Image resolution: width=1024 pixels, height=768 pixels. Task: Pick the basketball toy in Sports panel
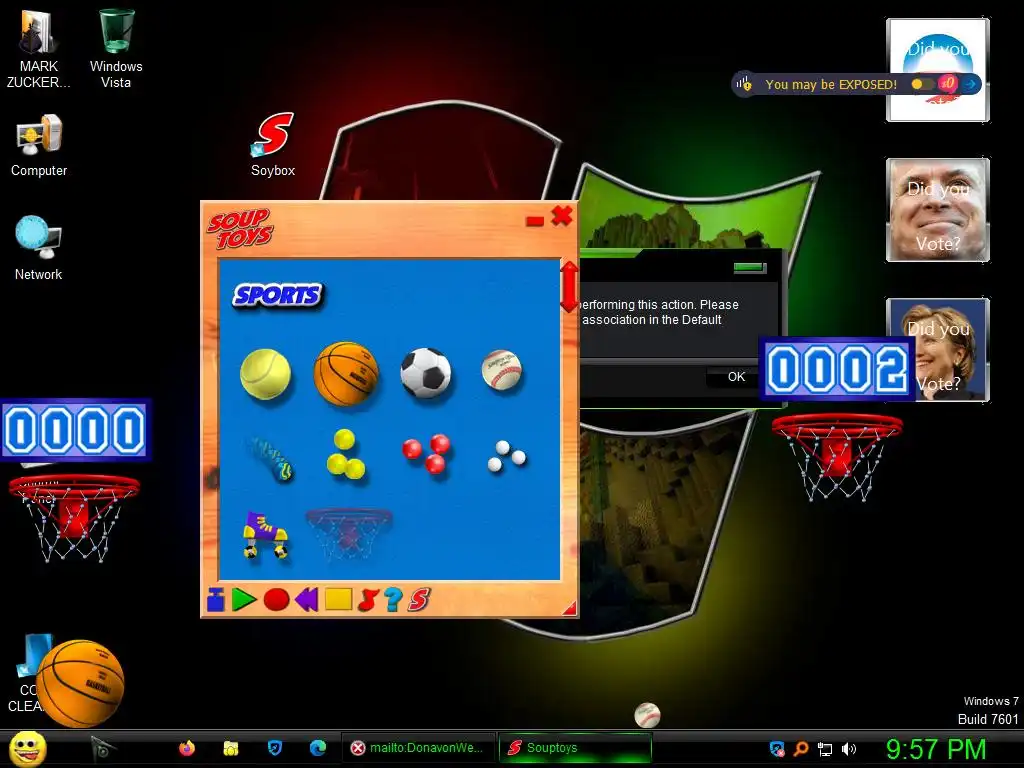[346, 374]
